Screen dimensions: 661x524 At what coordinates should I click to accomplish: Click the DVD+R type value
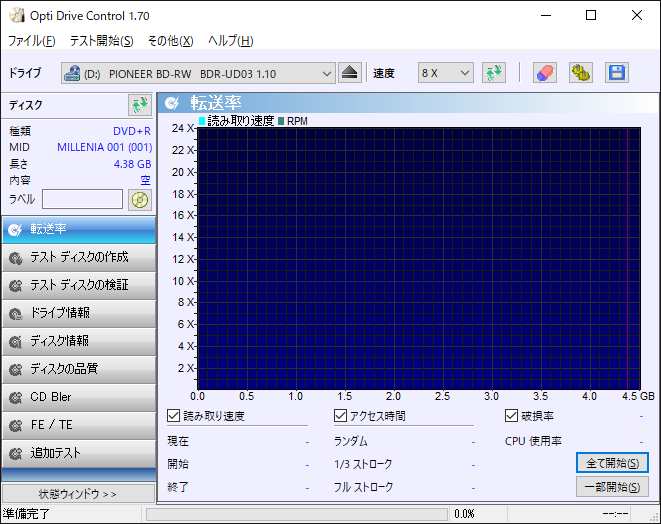pyautogui.click(x=132, y=131)
